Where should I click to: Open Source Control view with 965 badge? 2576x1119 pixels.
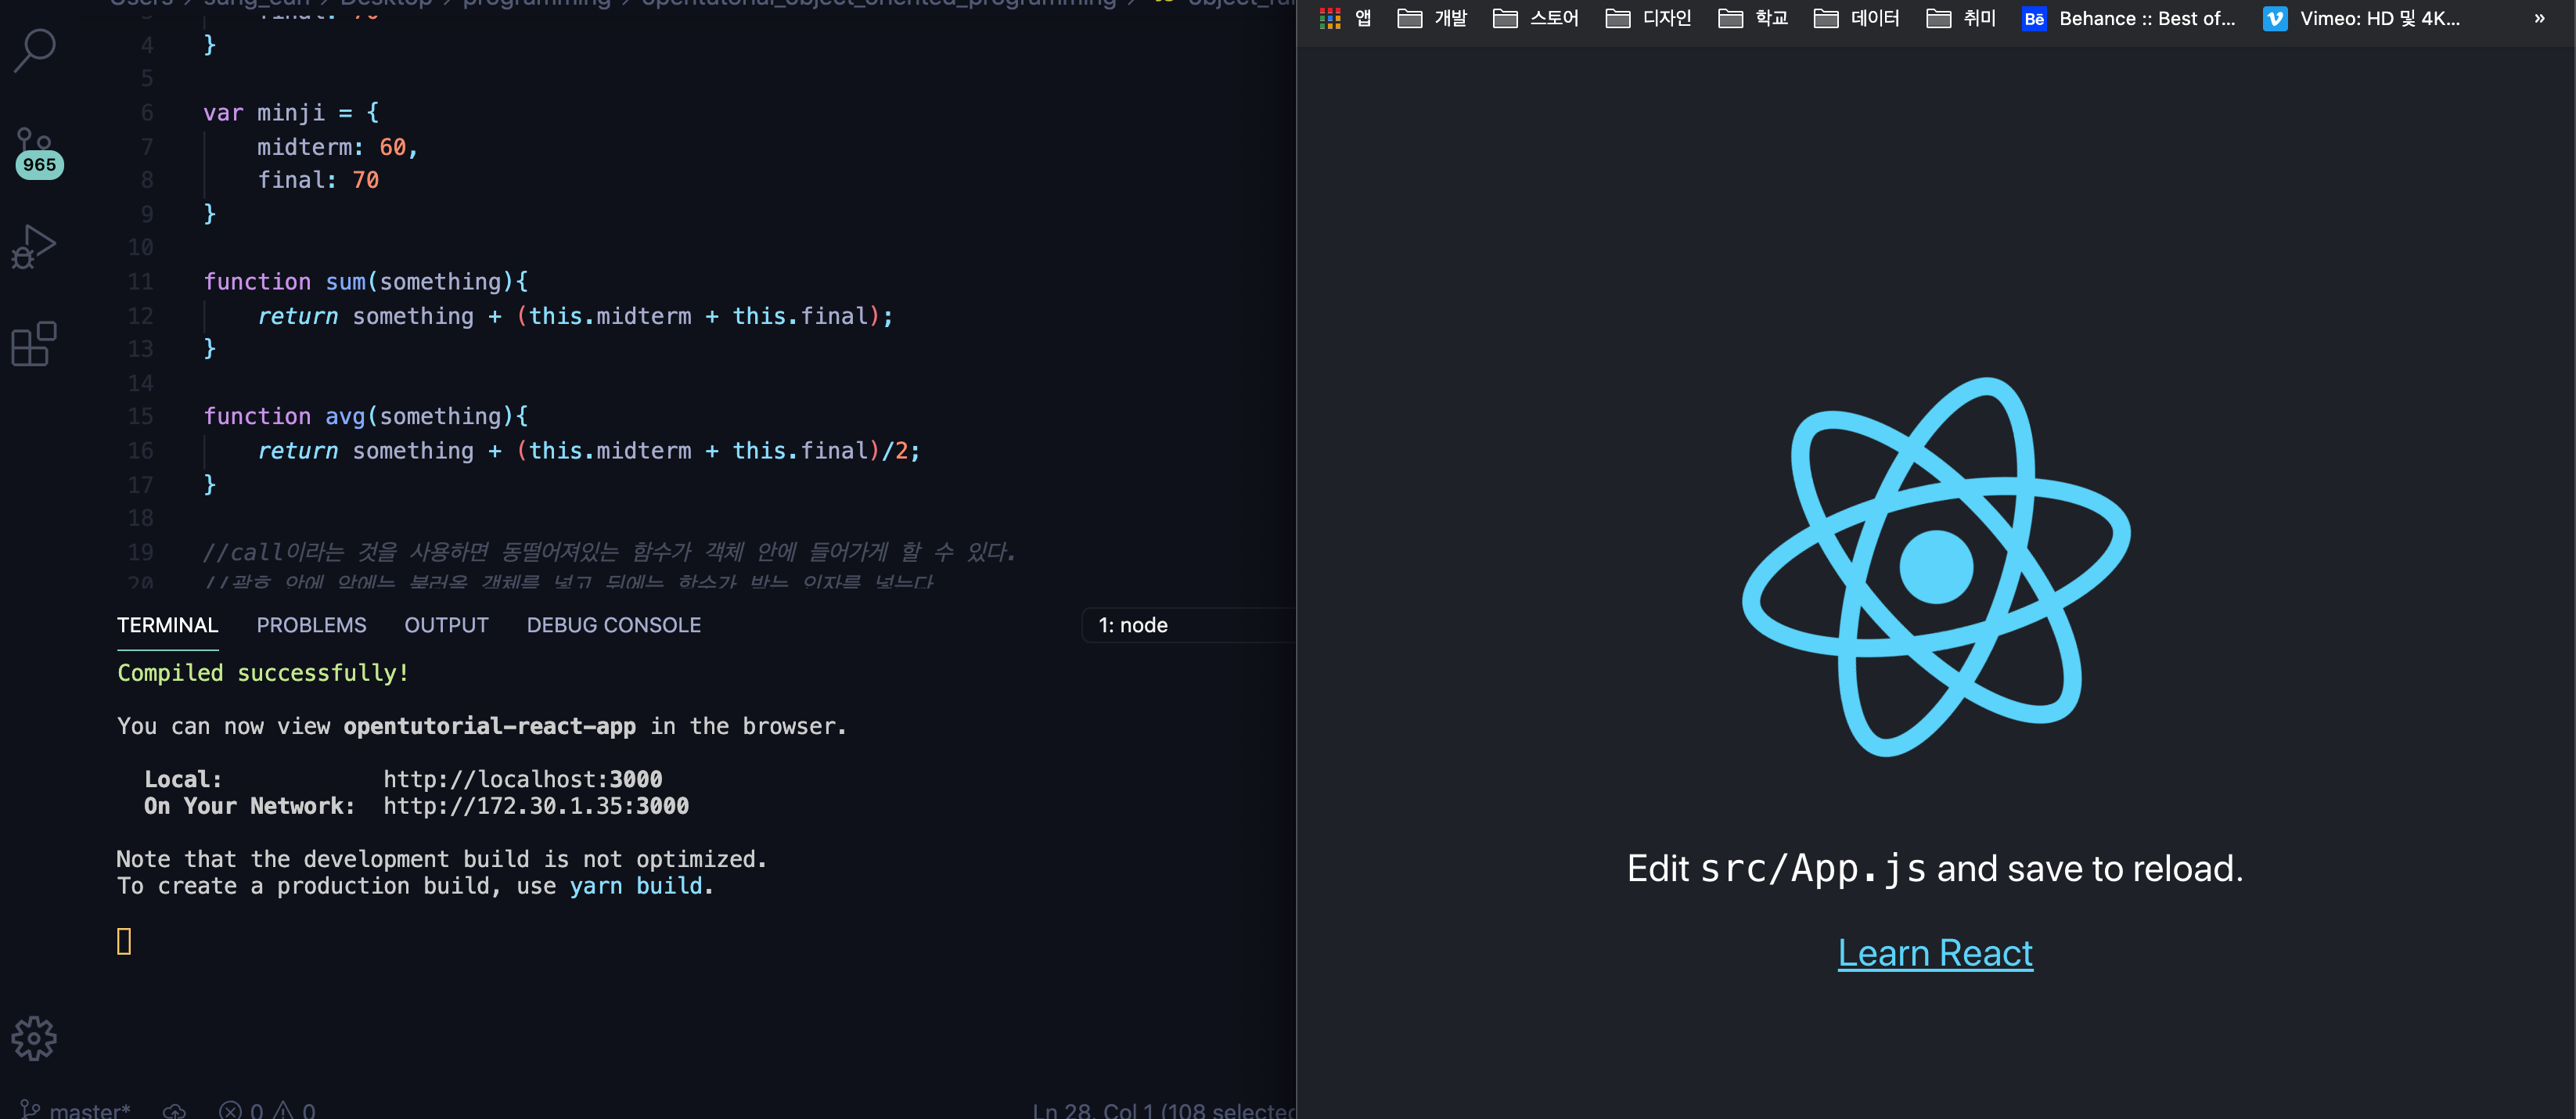37,152
